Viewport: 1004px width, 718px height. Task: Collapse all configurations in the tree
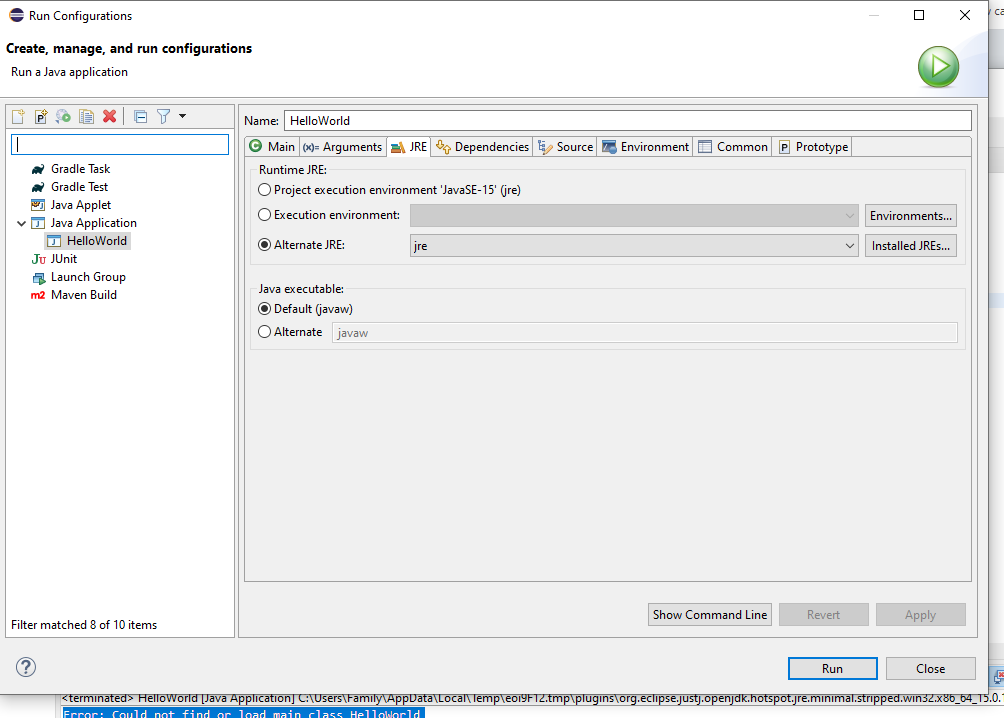click(x=140, y=117)
